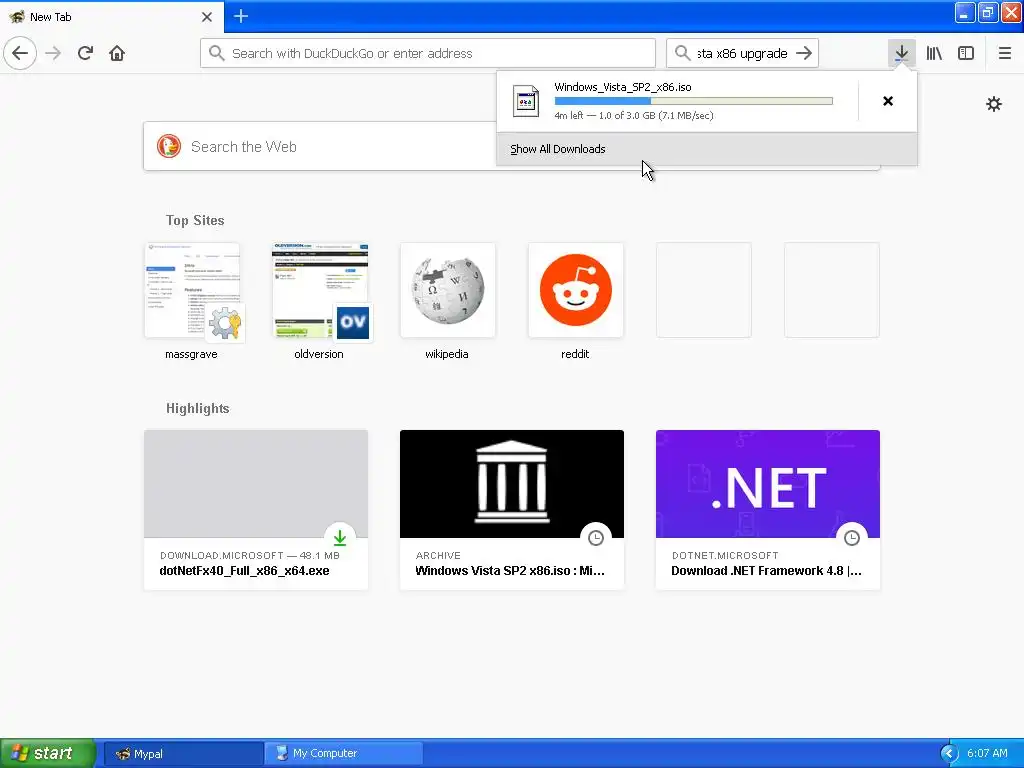Click the history clock badge on Archive card
The width and height of the screenshot is (1024, 768).
coord(596,537)
